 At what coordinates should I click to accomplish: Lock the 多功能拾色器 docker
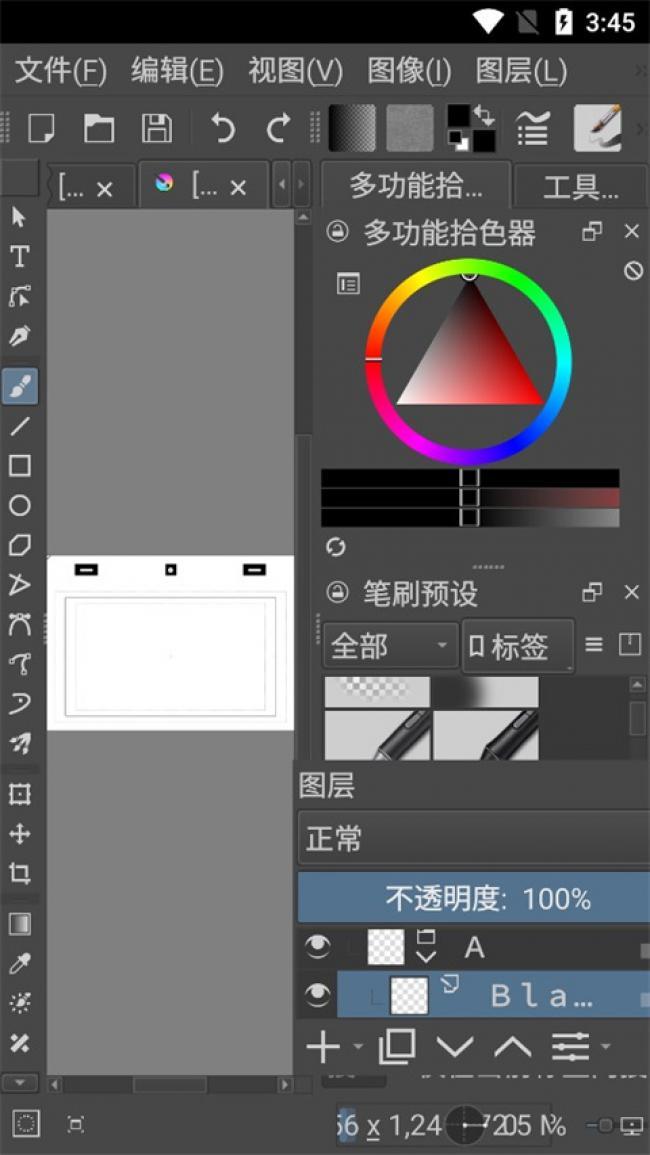(x=339, y=232)
